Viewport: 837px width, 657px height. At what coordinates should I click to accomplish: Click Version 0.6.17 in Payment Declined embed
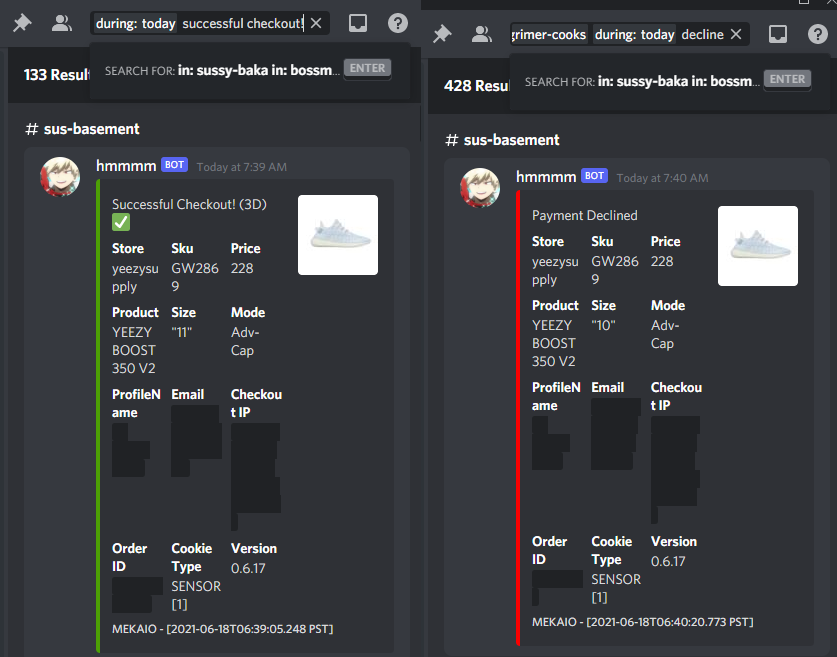pos(668,561)
